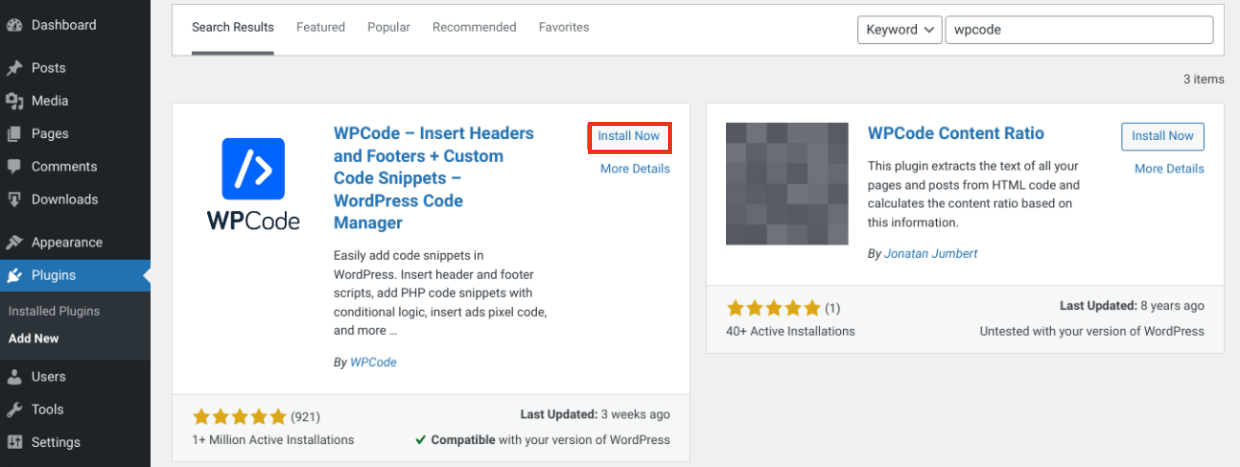
Task: Click the Settings icon in sidebar
Action: pos(14,443)
